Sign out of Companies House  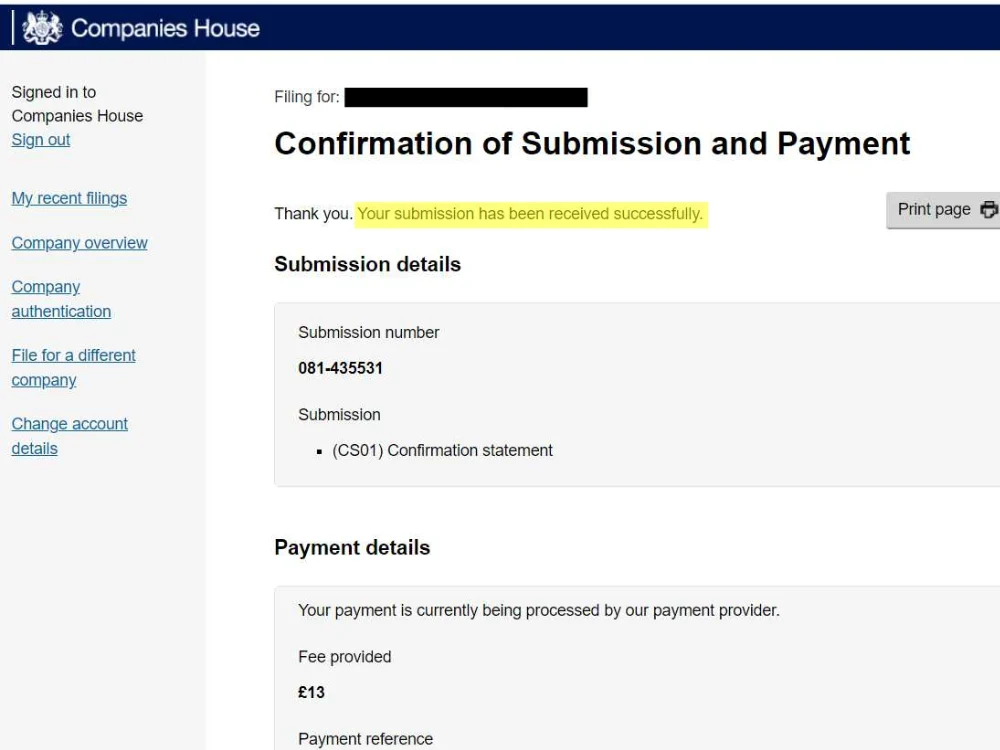click(40, 139)
